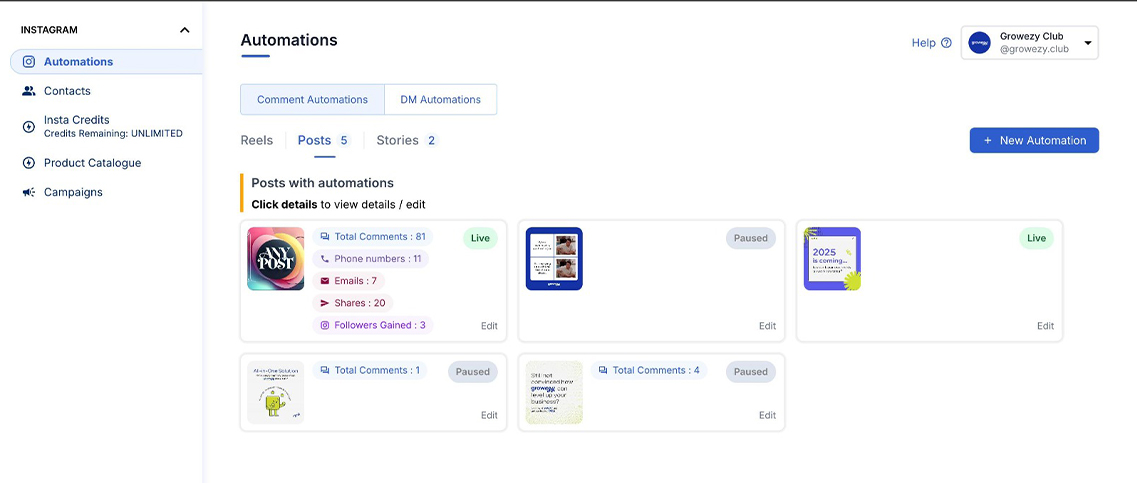Click the Followers Gained Instagram icon
Viewport: 1140px width, 483px height.
[x=324, y=325]
